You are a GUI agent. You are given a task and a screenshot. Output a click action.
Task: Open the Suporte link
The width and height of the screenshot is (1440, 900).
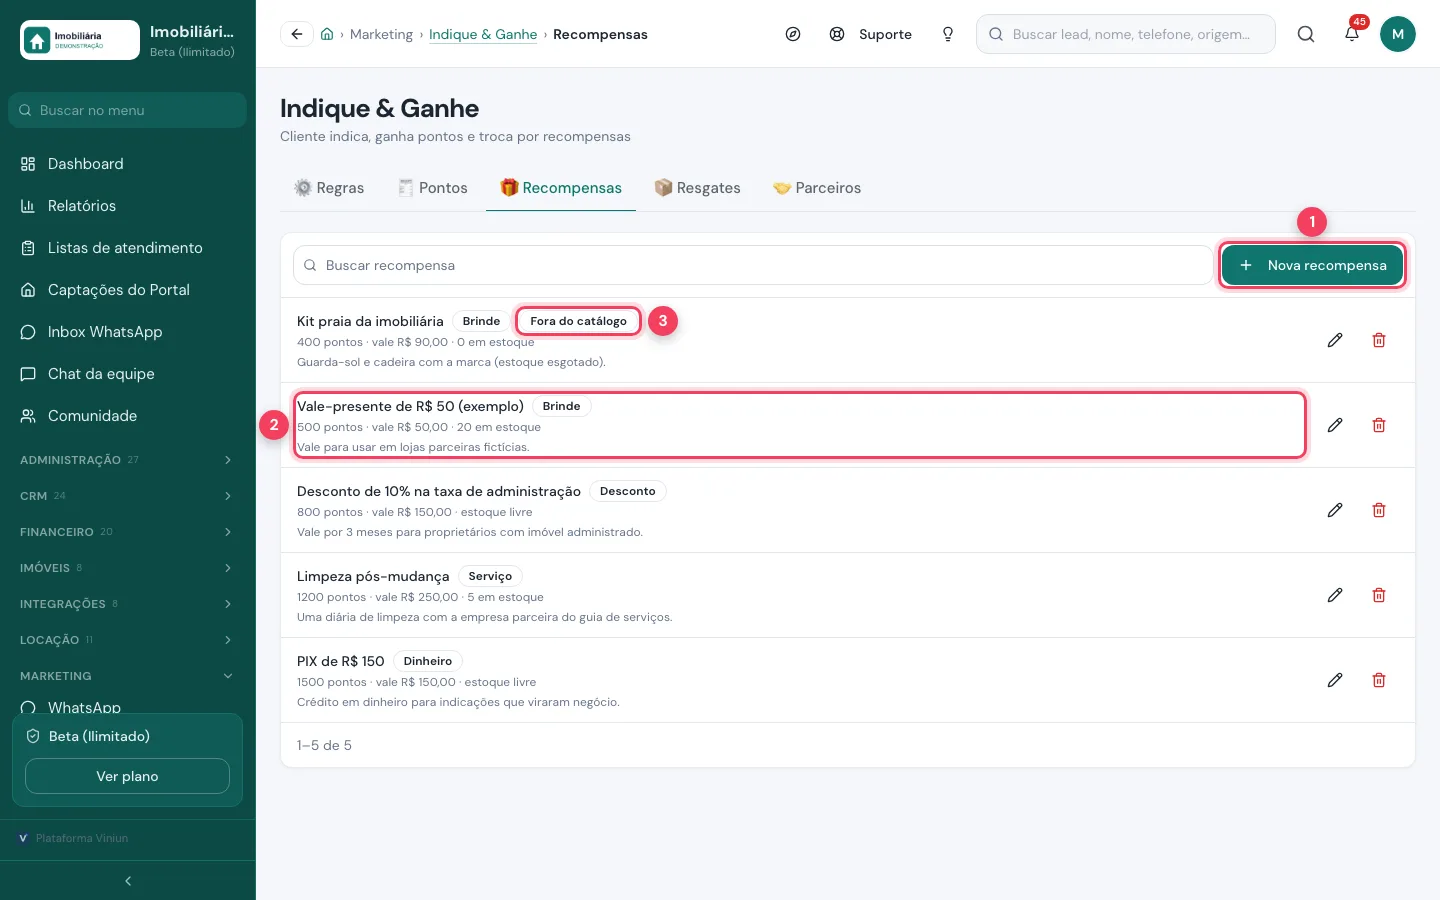tap(871, 34)
